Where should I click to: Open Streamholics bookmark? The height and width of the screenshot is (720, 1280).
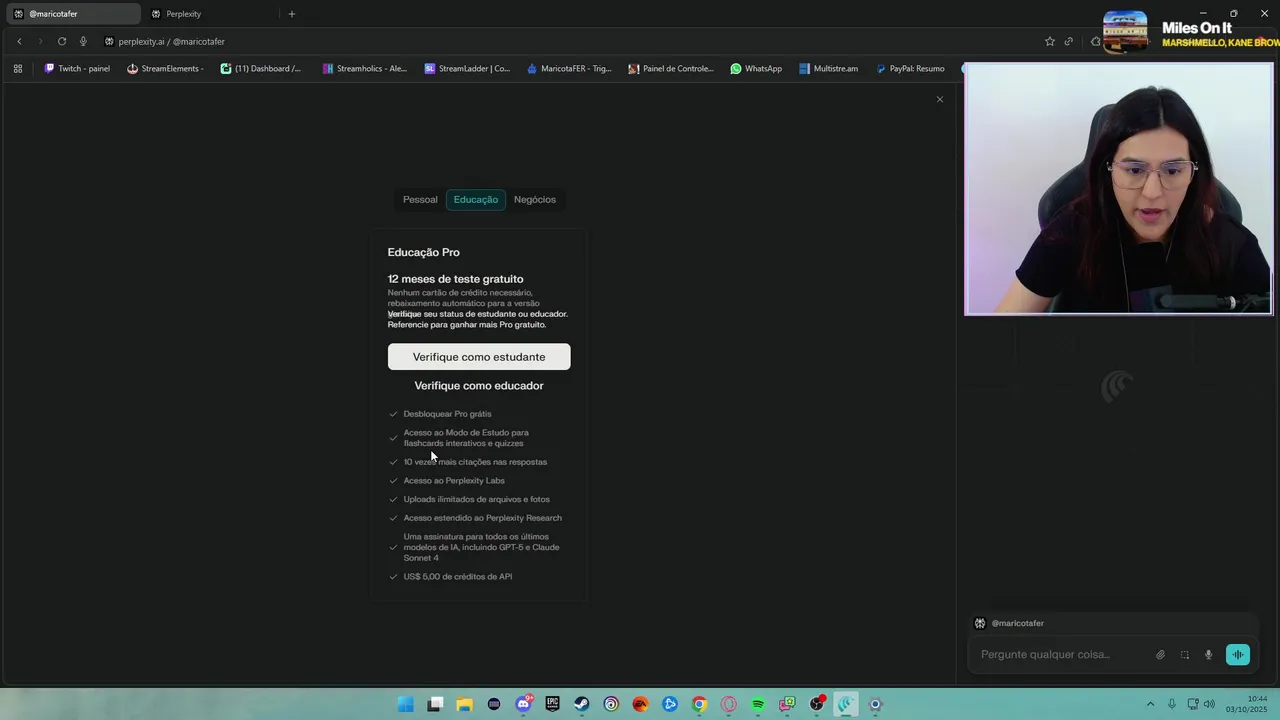click(x=364, y=69)
